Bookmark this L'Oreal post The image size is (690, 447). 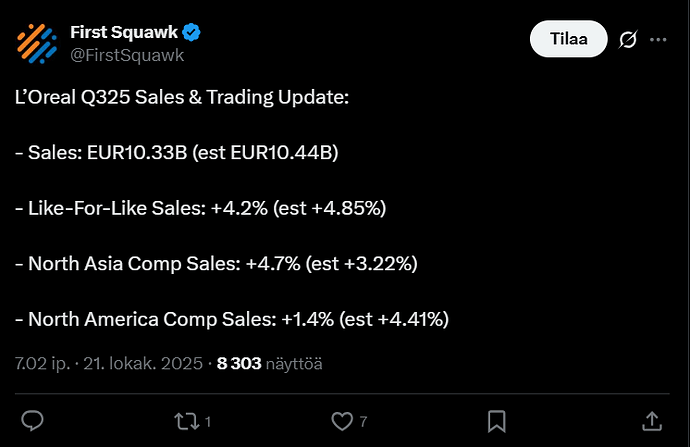(495, 420)
